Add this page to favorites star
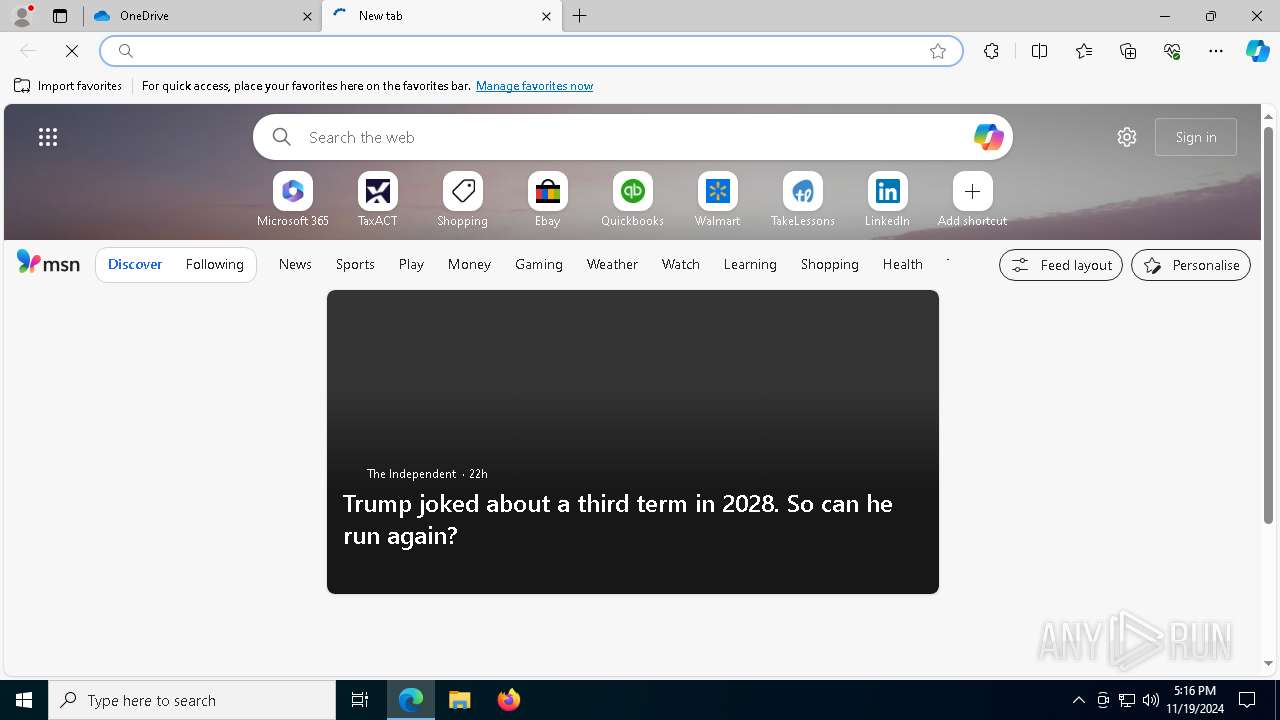The image size is (1280, 720). coord(938,51)
